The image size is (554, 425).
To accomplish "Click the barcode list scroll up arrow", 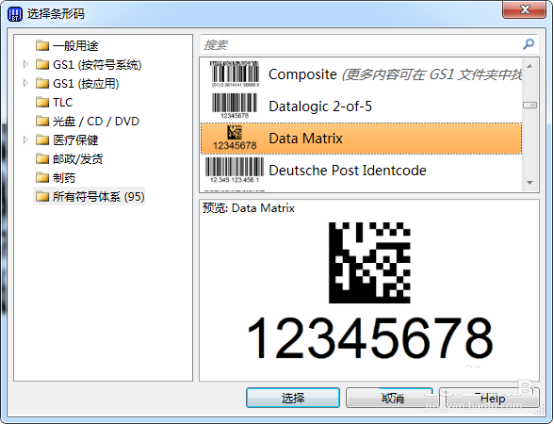I will pyautogui.click(x=530, y=66).
